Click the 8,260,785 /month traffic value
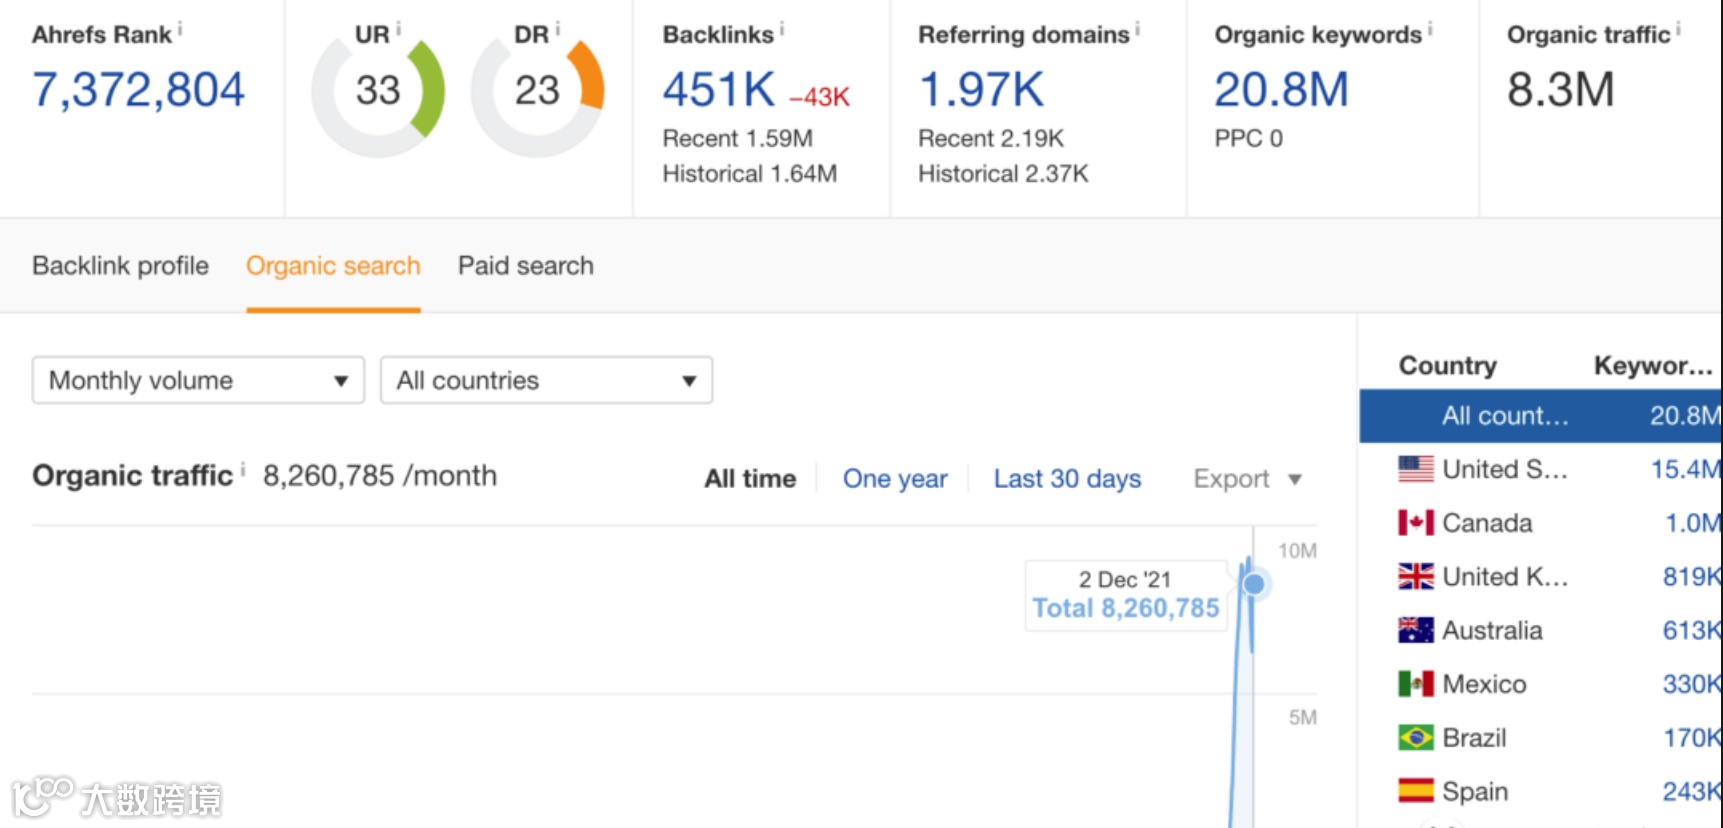 [x=380, y=476]
